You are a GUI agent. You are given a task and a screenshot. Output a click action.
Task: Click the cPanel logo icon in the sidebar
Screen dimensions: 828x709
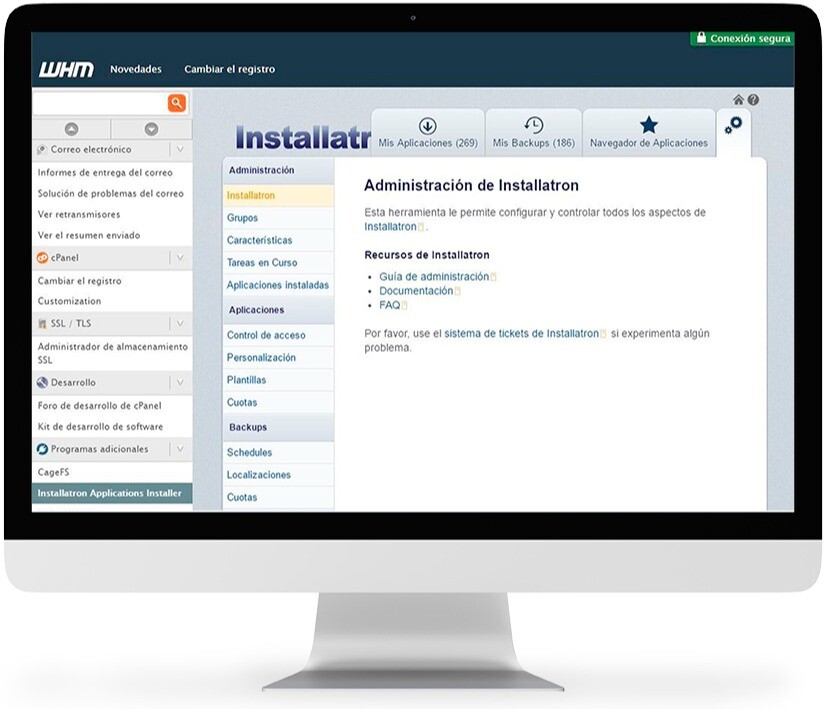[42, 255]
